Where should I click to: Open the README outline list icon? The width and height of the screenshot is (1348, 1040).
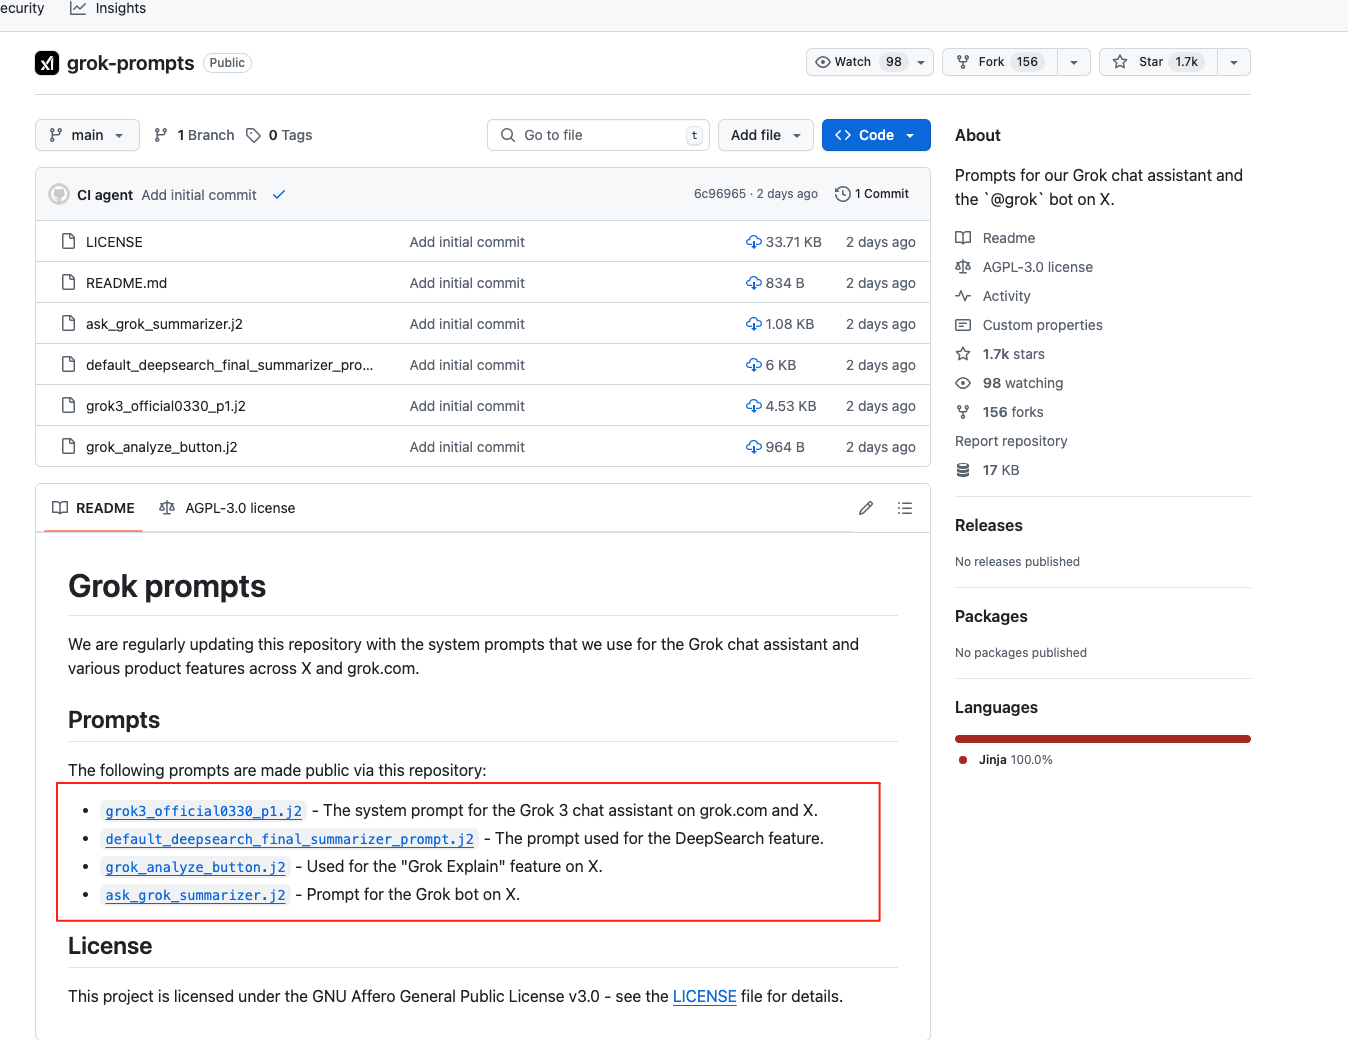905,508
